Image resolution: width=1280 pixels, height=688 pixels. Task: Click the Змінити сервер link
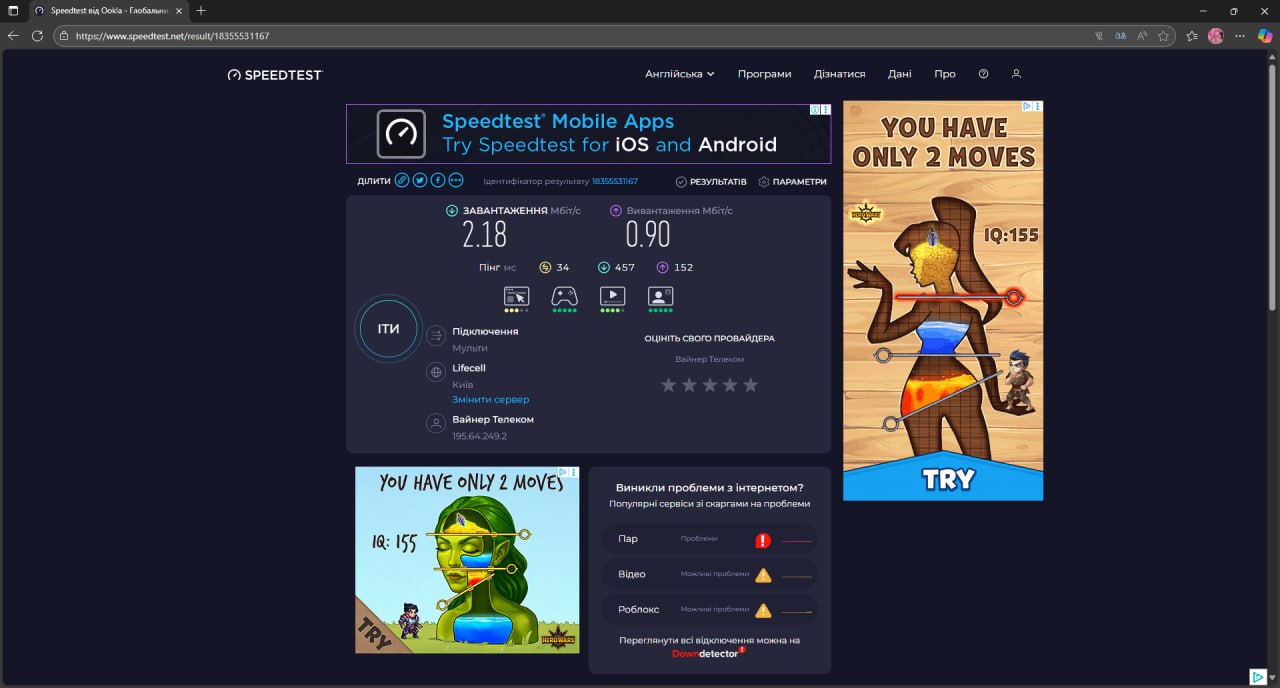pyautogui.click(x=490, y=400)
